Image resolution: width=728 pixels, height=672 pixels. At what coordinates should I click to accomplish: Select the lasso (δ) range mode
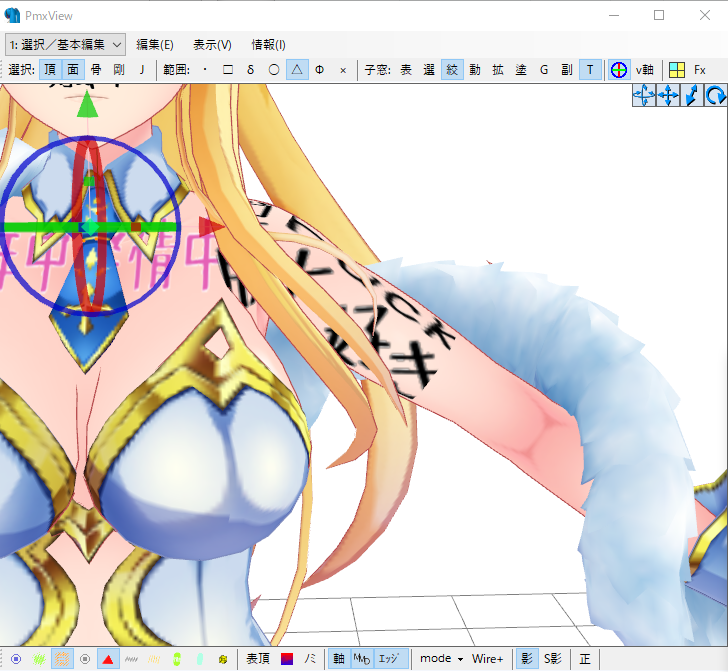coord(251,70)
